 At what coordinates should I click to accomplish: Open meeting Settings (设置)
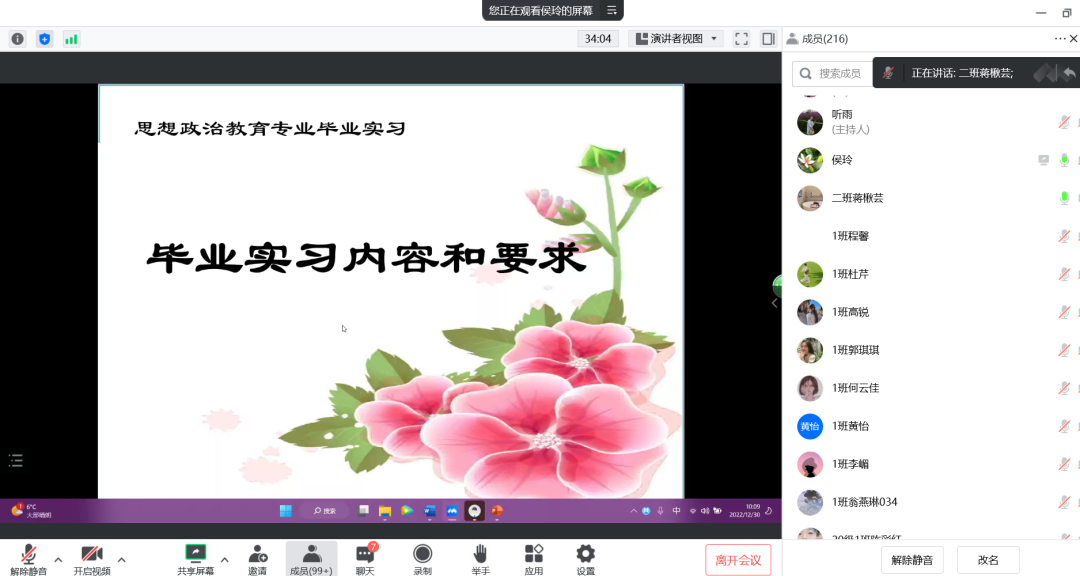click(585, 558)
